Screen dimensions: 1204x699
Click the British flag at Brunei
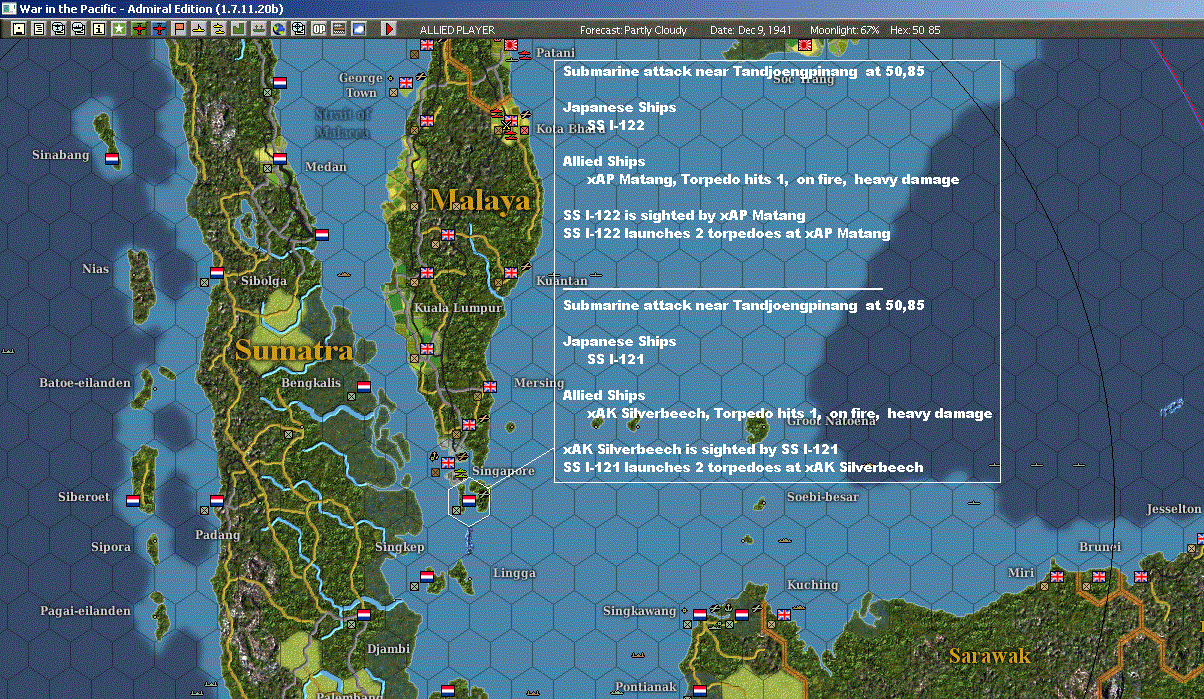point(1098,576)
